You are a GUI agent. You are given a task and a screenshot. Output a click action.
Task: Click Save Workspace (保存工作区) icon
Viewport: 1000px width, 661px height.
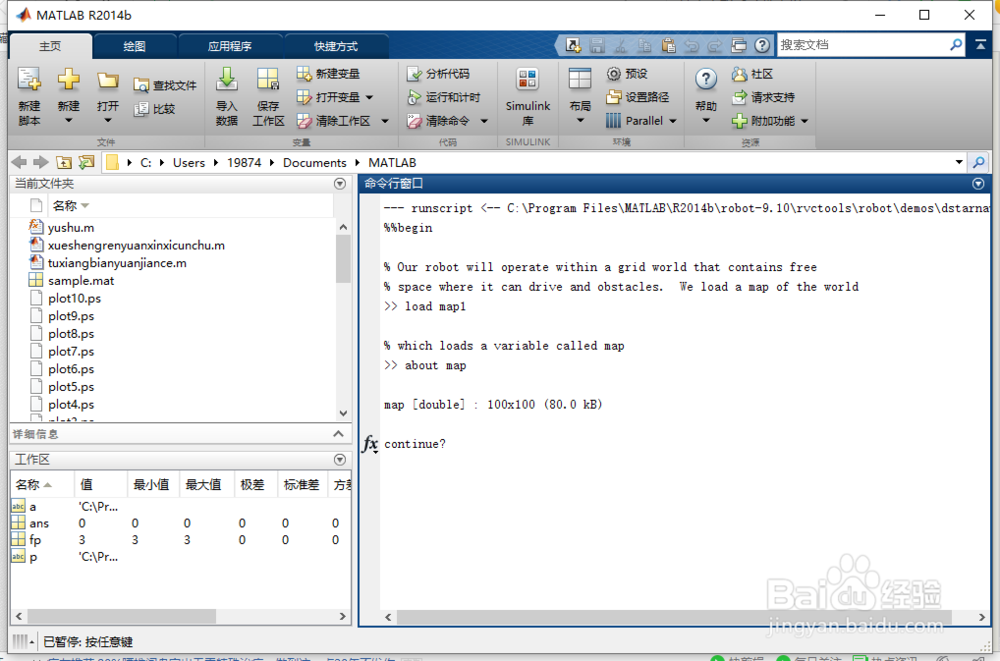click(268, 80)
